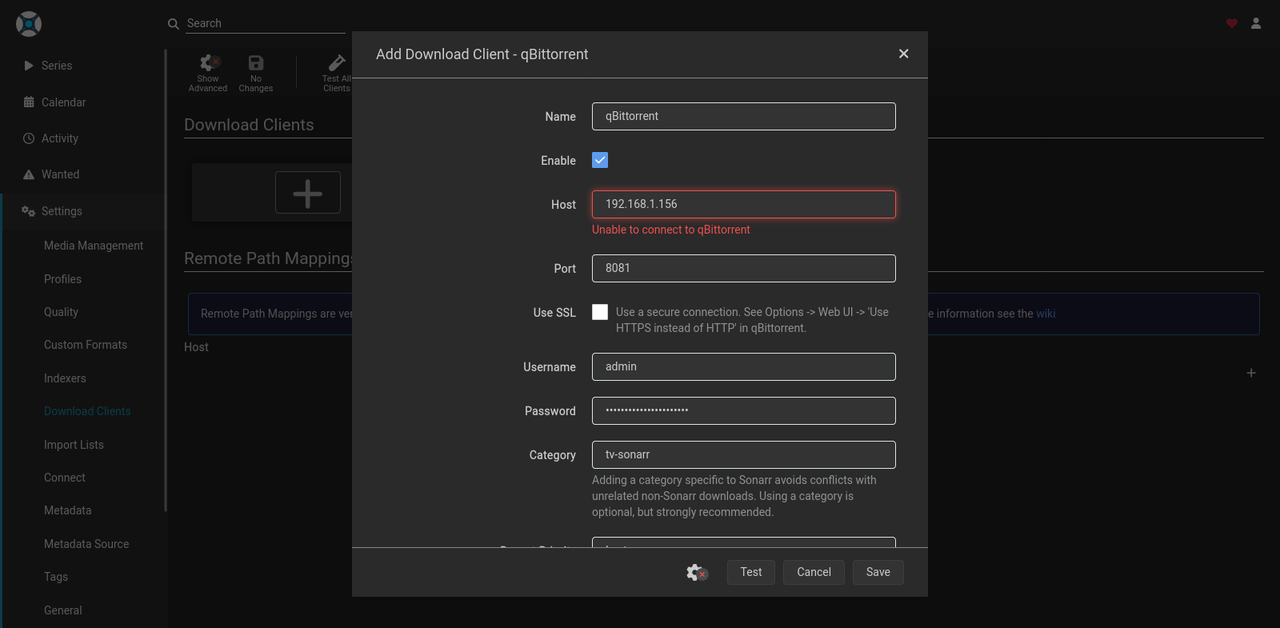Click the plus icon to add remote path mapping

1251,373
